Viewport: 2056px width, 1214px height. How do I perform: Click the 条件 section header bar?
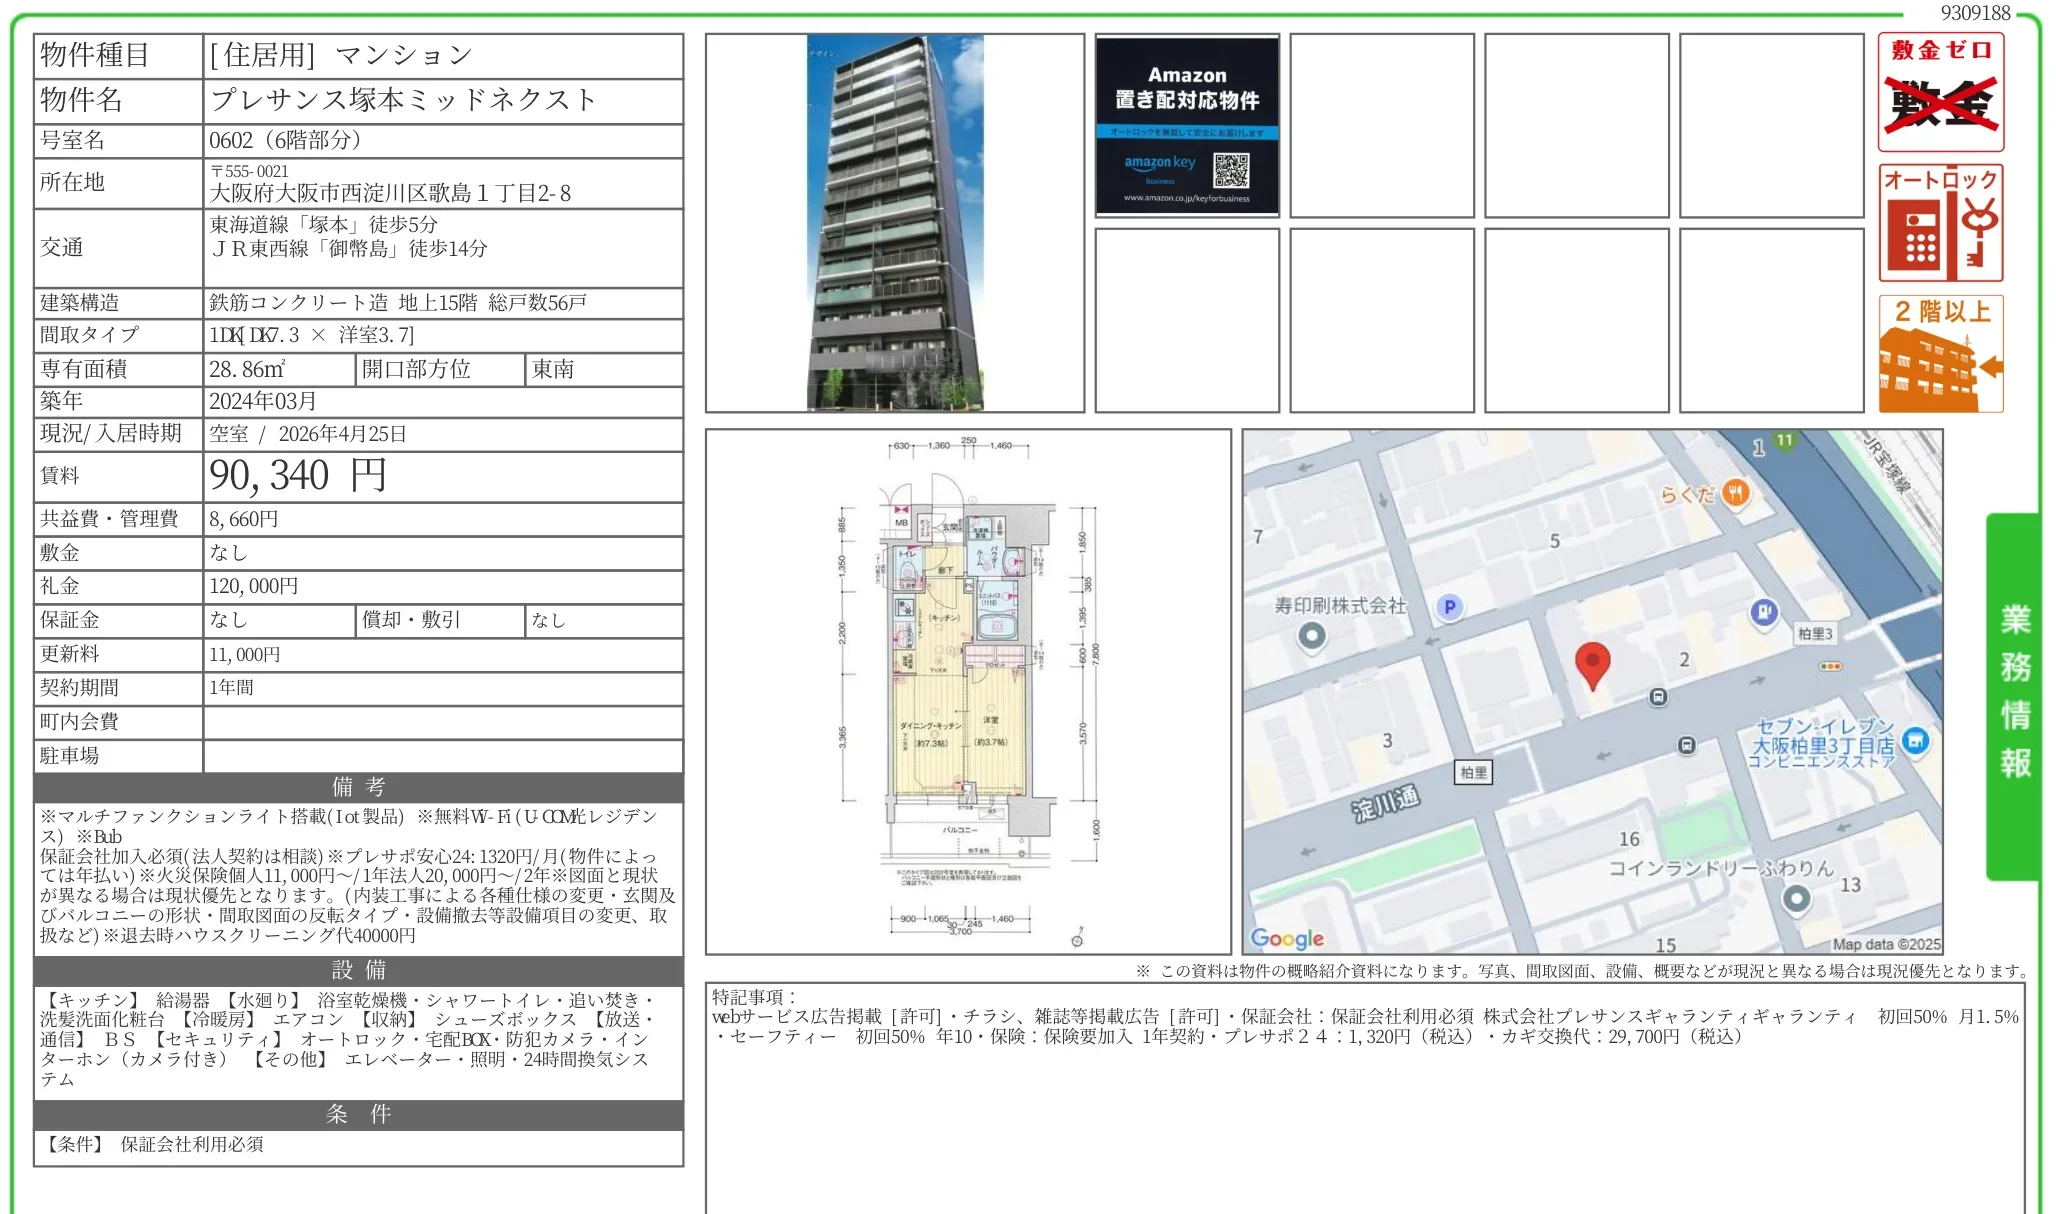pyautogui.click(x=358, y=1114)
